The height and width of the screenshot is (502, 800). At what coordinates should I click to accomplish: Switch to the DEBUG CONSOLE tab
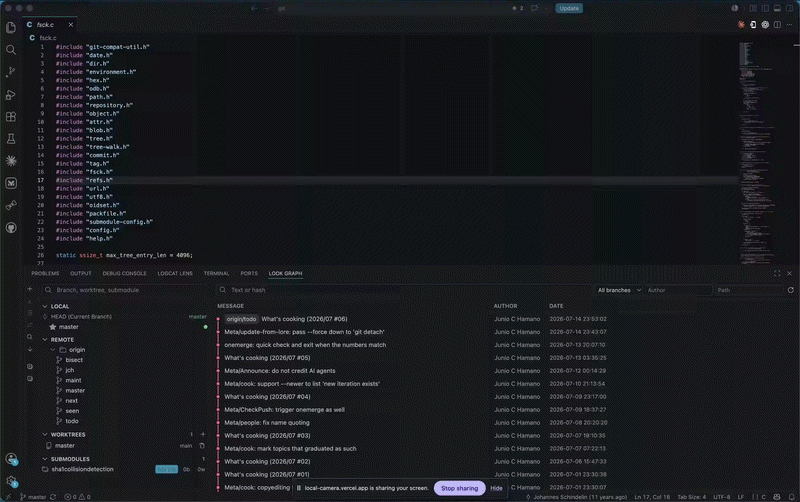pyautogui.click(x=124, y=273)
